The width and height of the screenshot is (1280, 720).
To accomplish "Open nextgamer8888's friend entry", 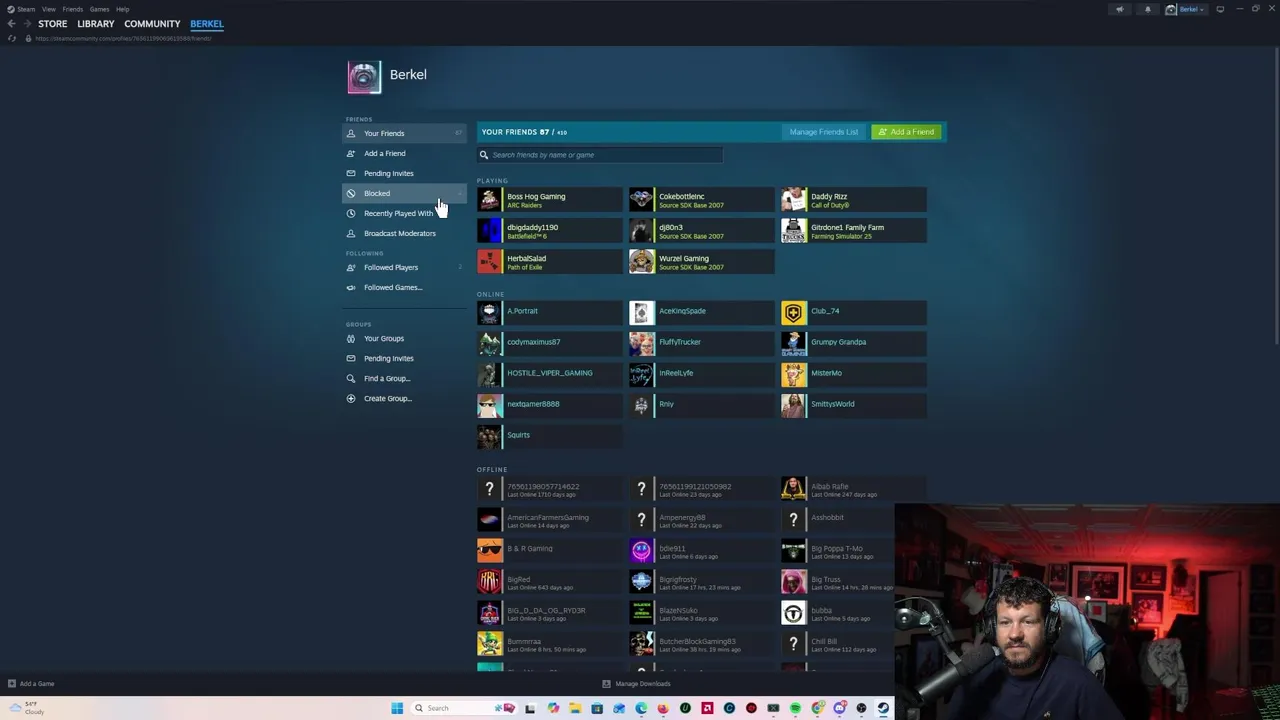I will point(549,407).
